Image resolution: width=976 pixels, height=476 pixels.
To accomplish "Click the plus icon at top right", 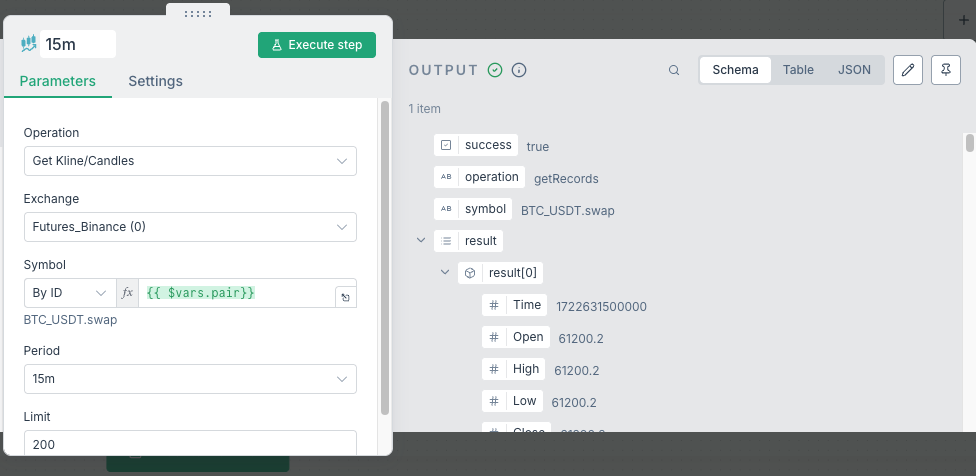I will [x=963, y=19].
